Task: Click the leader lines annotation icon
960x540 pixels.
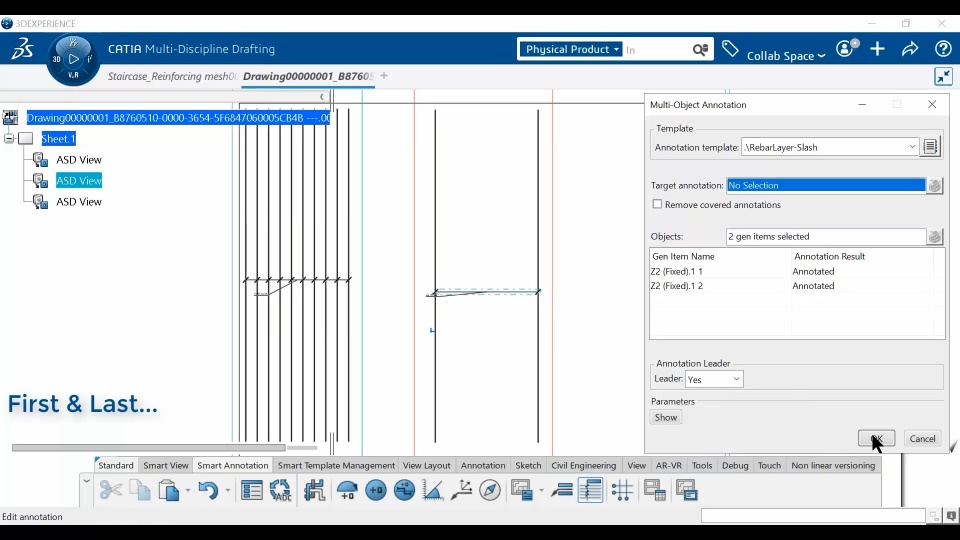Action: point(561,490)
